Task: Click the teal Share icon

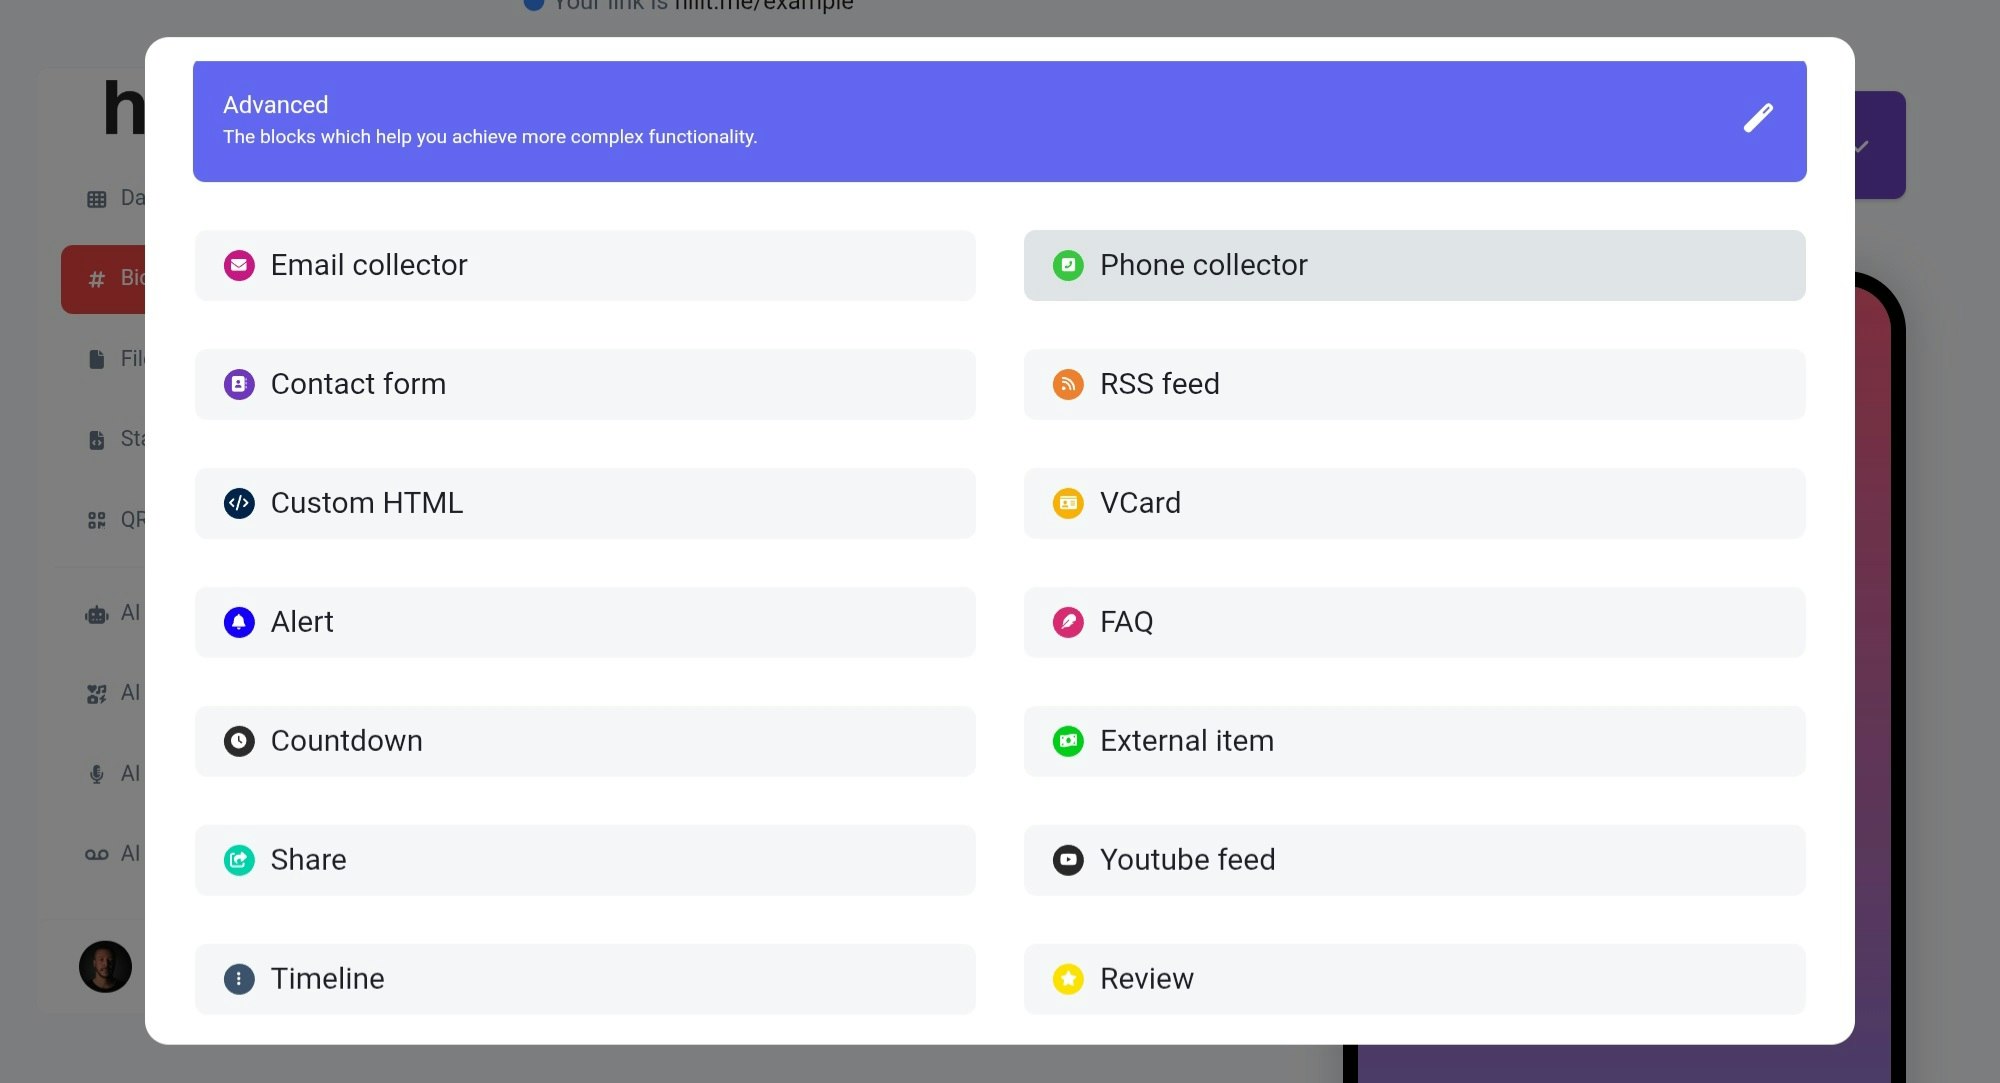Action: pyautogui.click(x=239, y=860)
